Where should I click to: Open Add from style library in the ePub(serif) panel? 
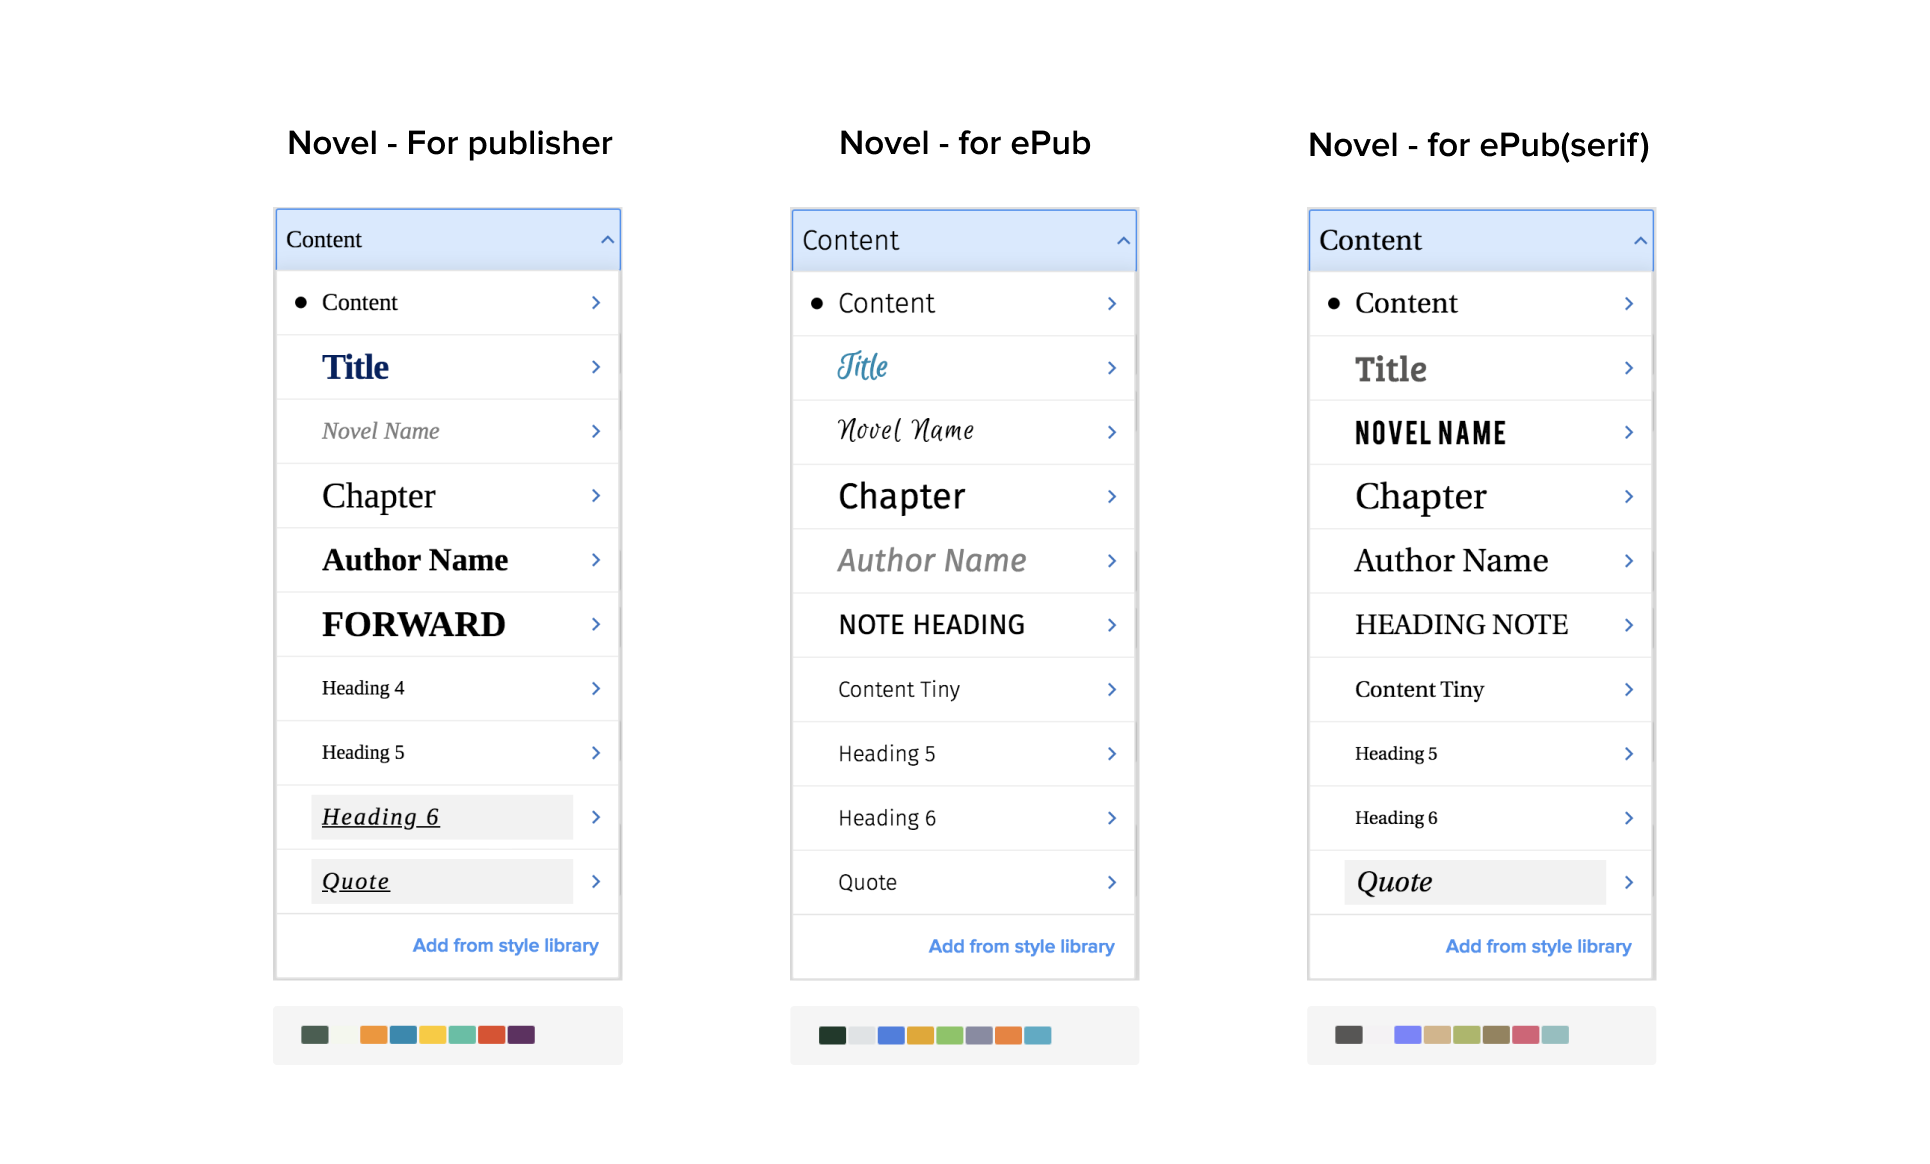tap(1538, 946)
